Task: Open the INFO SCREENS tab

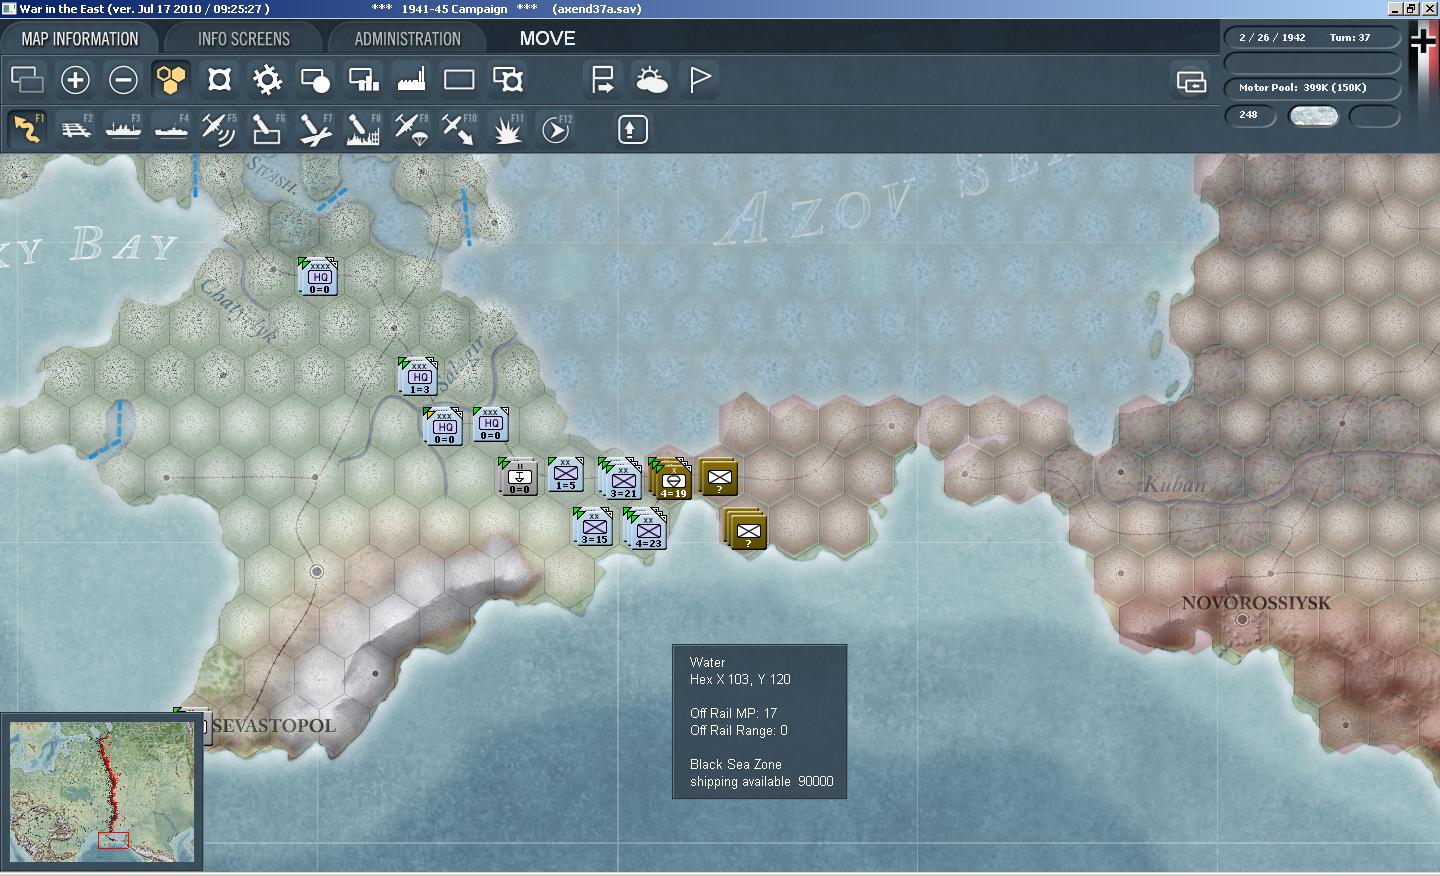Action: pos(243,39)
